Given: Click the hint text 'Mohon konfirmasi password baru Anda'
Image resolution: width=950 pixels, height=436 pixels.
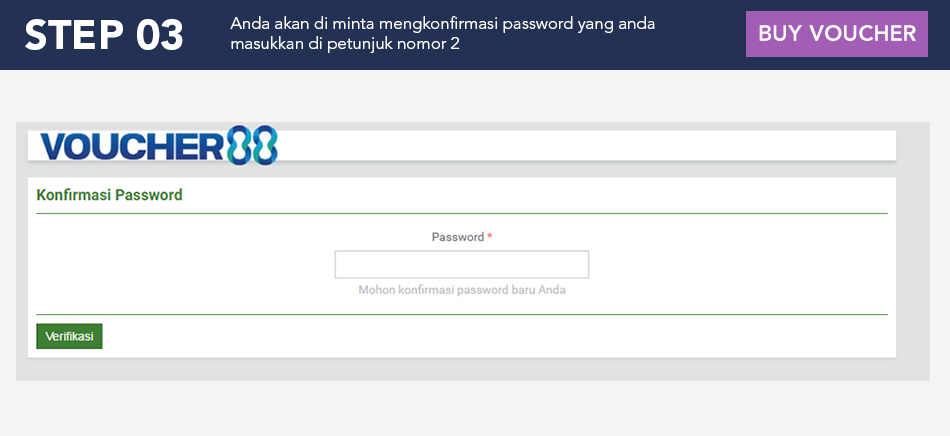Looking at the screenshot, I should (x=468, y=290).
